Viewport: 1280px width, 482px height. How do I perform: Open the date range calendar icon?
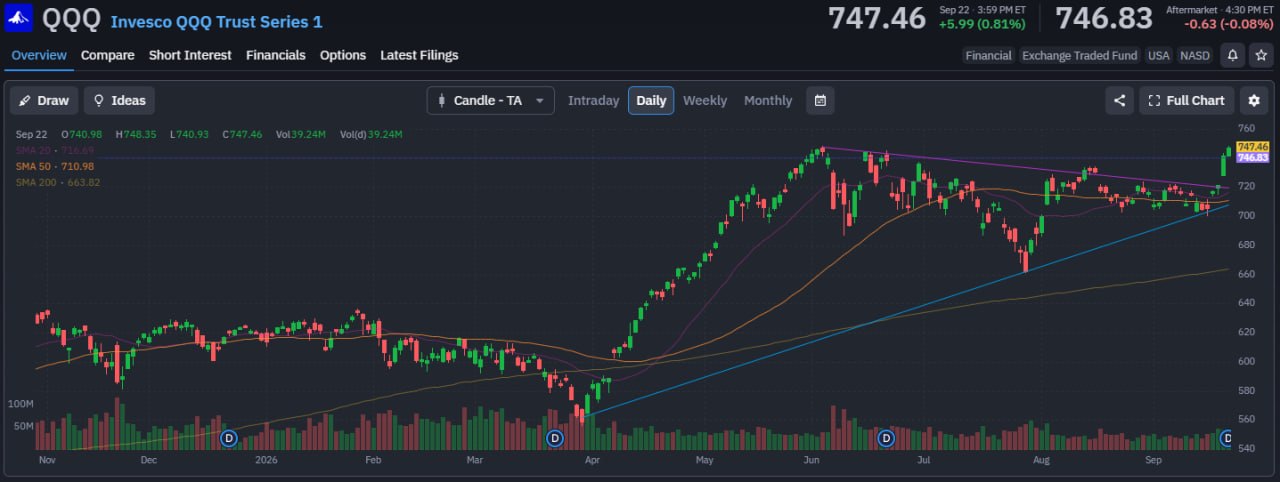820,100
